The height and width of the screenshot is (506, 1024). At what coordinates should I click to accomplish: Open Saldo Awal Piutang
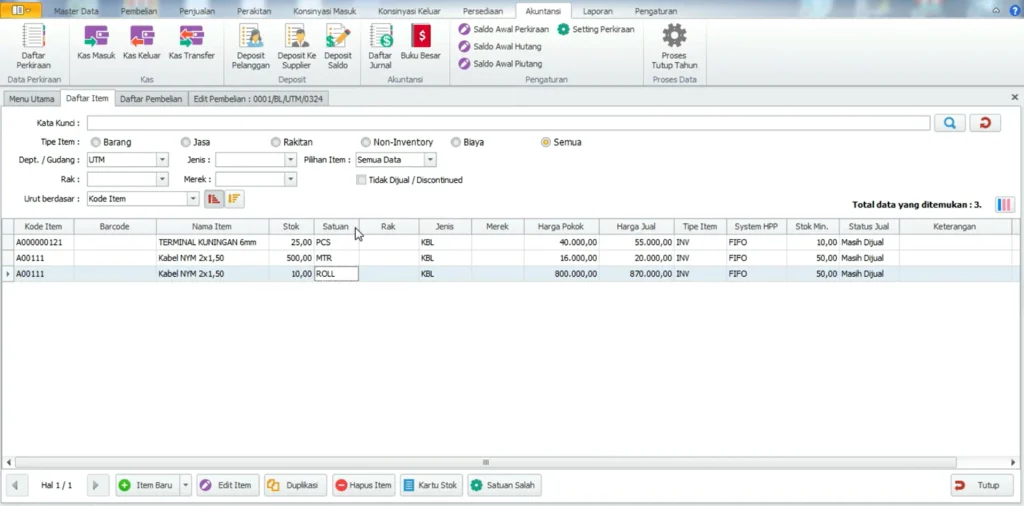click(x=500, y=63)
